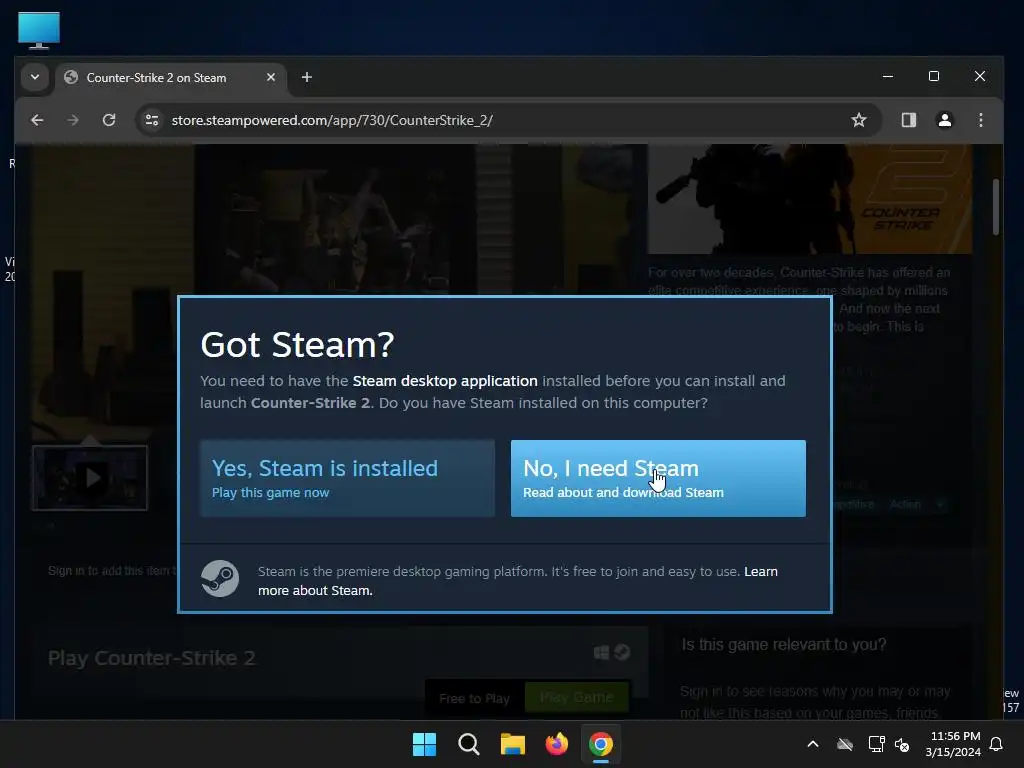Open Chrome profile menu
Viewport: 1024px width, 768px height.
point(944,120)
